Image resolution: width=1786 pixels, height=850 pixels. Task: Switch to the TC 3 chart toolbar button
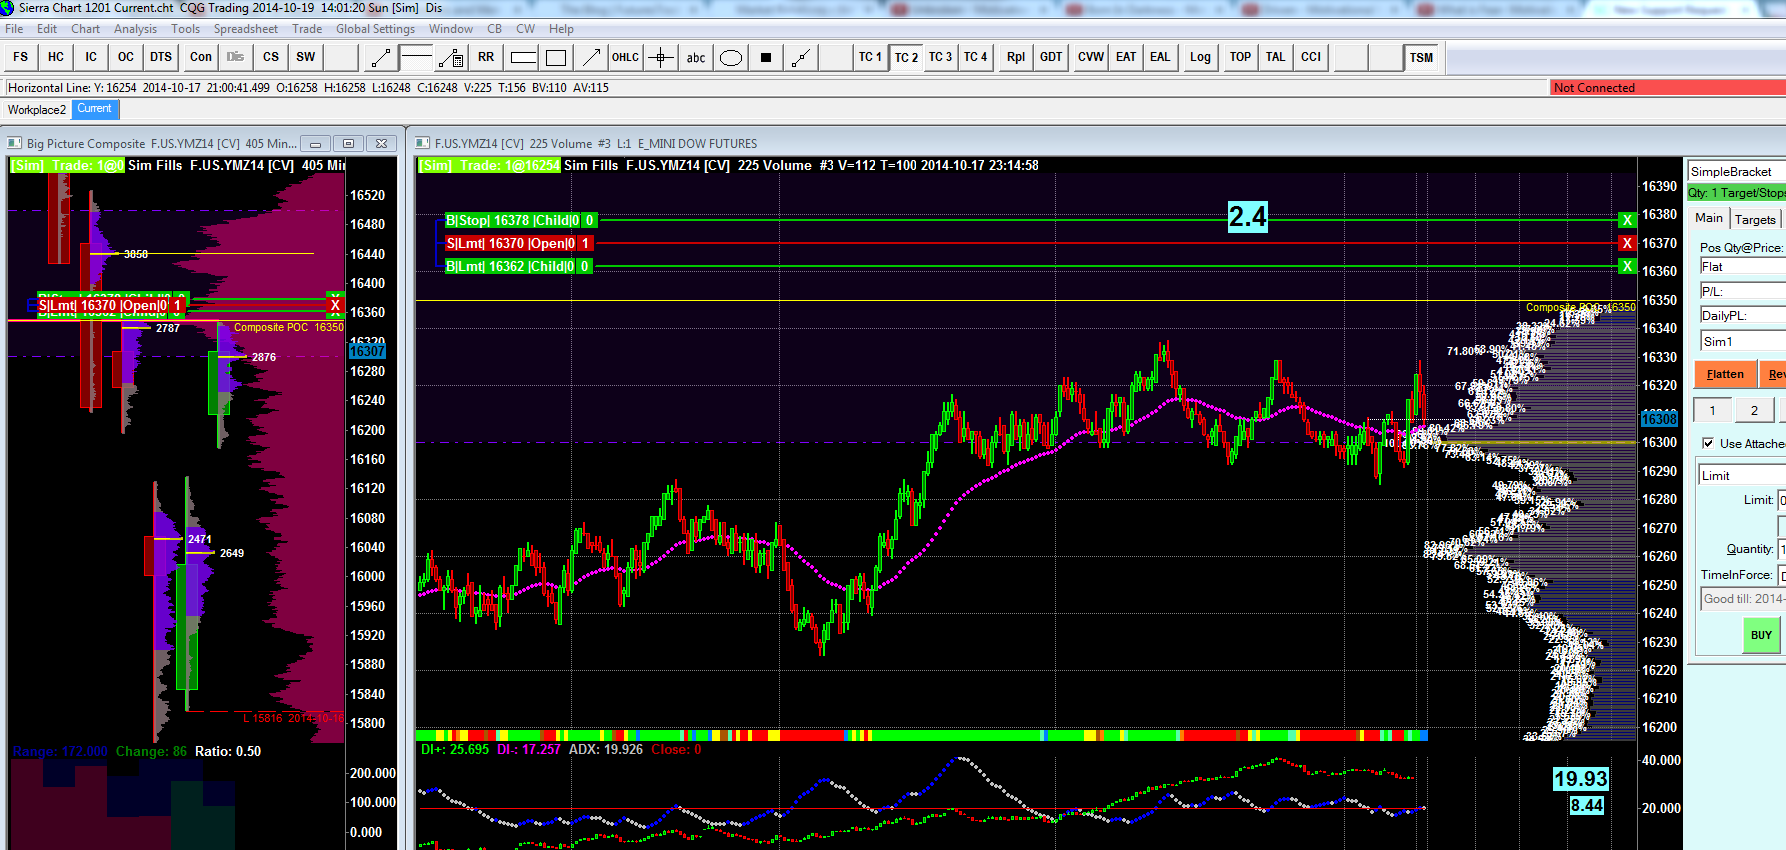pos(940,57)
